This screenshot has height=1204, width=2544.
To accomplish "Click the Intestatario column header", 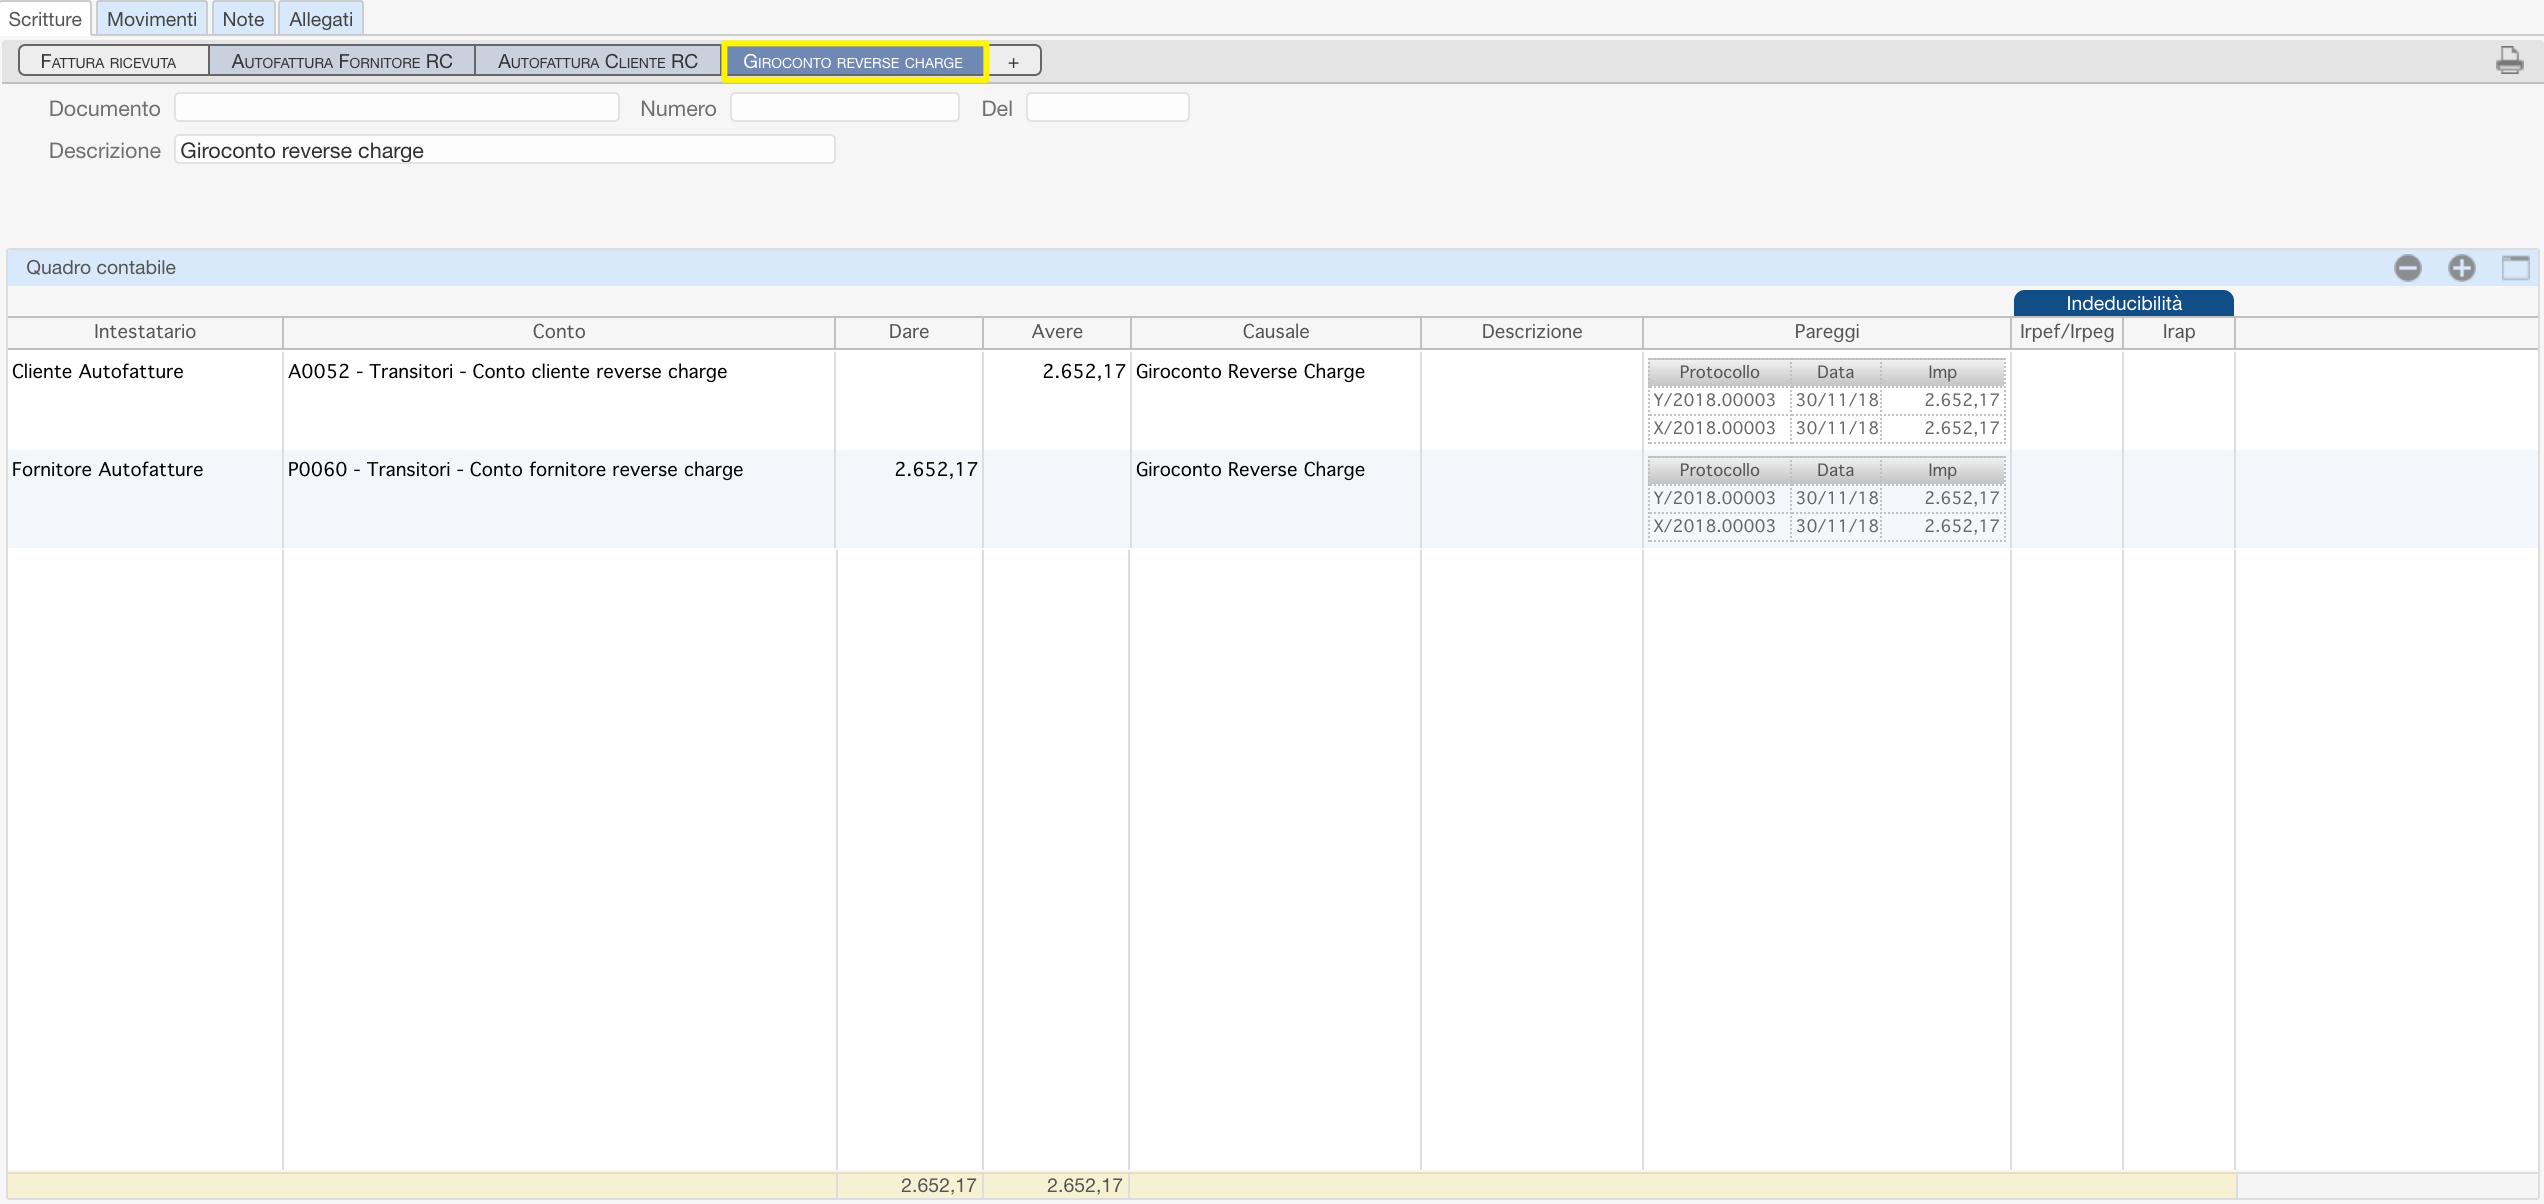I will pyautogui.click(x=145, y=332).
